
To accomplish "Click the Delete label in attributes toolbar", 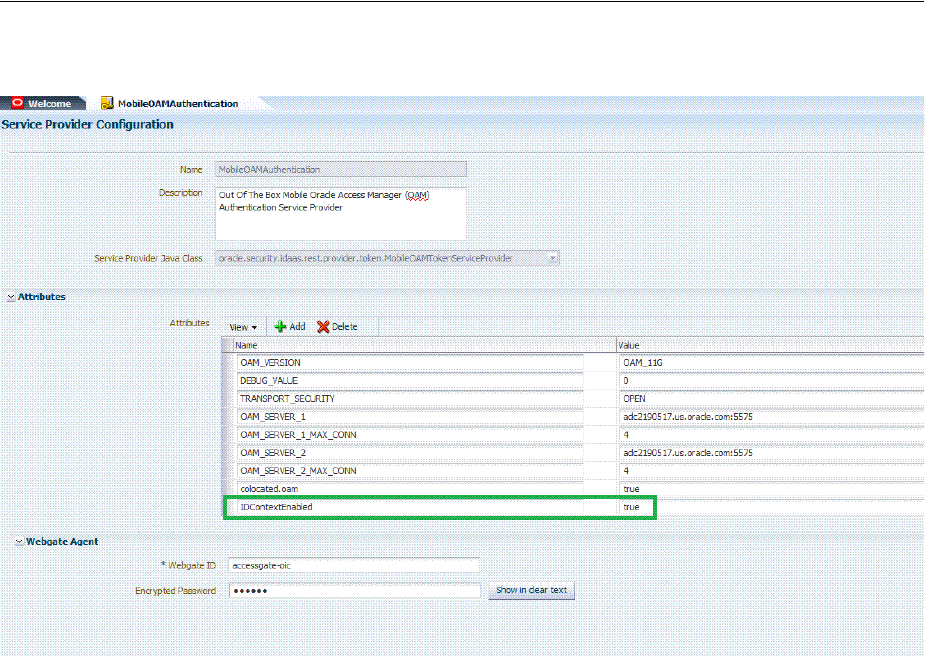I will tap(345, 326).
